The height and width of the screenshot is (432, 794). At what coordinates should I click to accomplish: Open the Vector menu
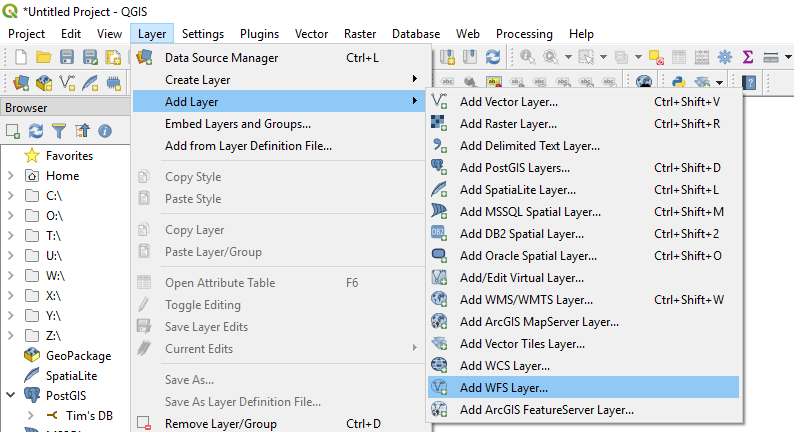[x=311, y=34]
